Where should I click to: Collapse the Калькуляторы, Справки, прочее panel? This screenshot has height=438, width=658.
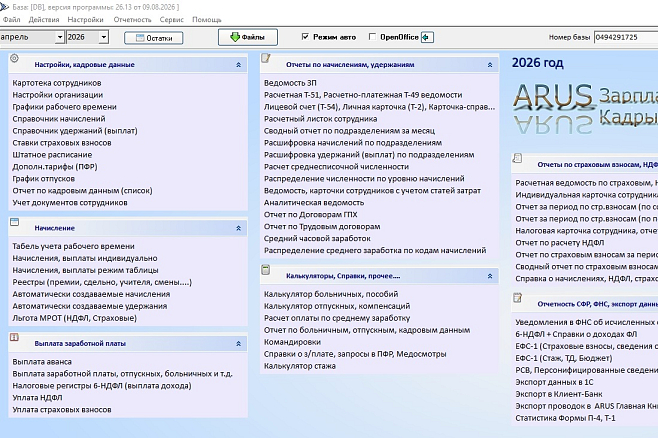pos(490,276)
